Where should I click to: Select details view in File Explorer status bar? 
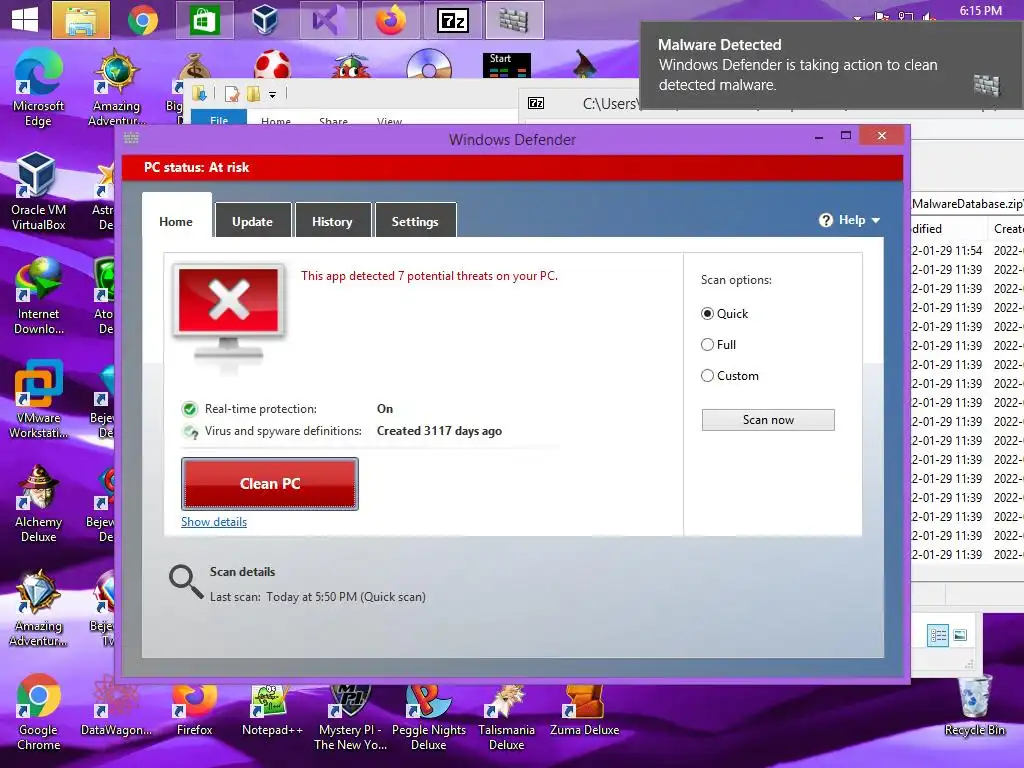[938, 635]
